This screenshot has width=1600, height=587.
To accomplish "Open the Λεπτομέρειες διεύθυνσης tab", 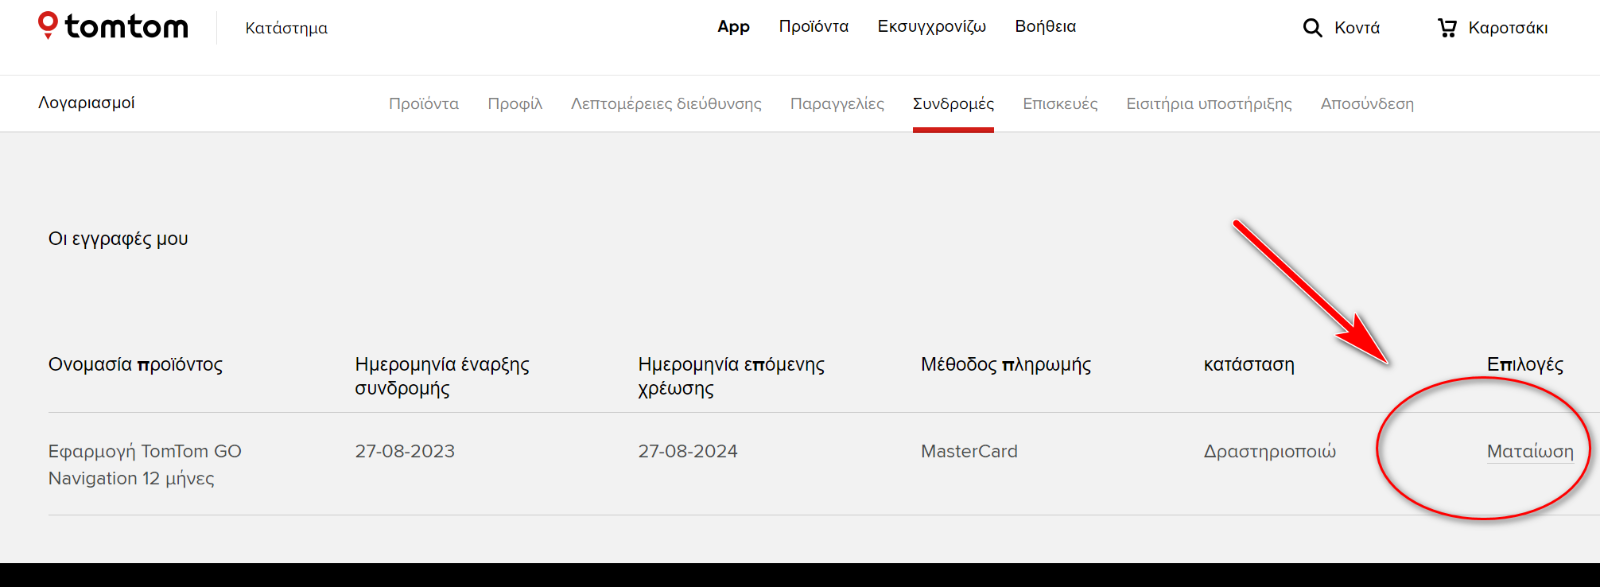I will [666, 104].
